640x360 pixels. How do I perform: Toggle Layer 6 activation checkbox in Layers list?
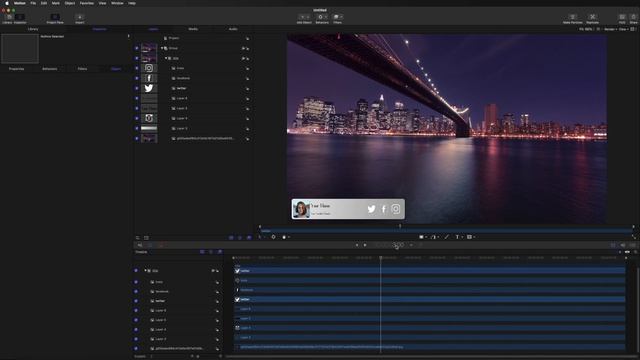137,98
